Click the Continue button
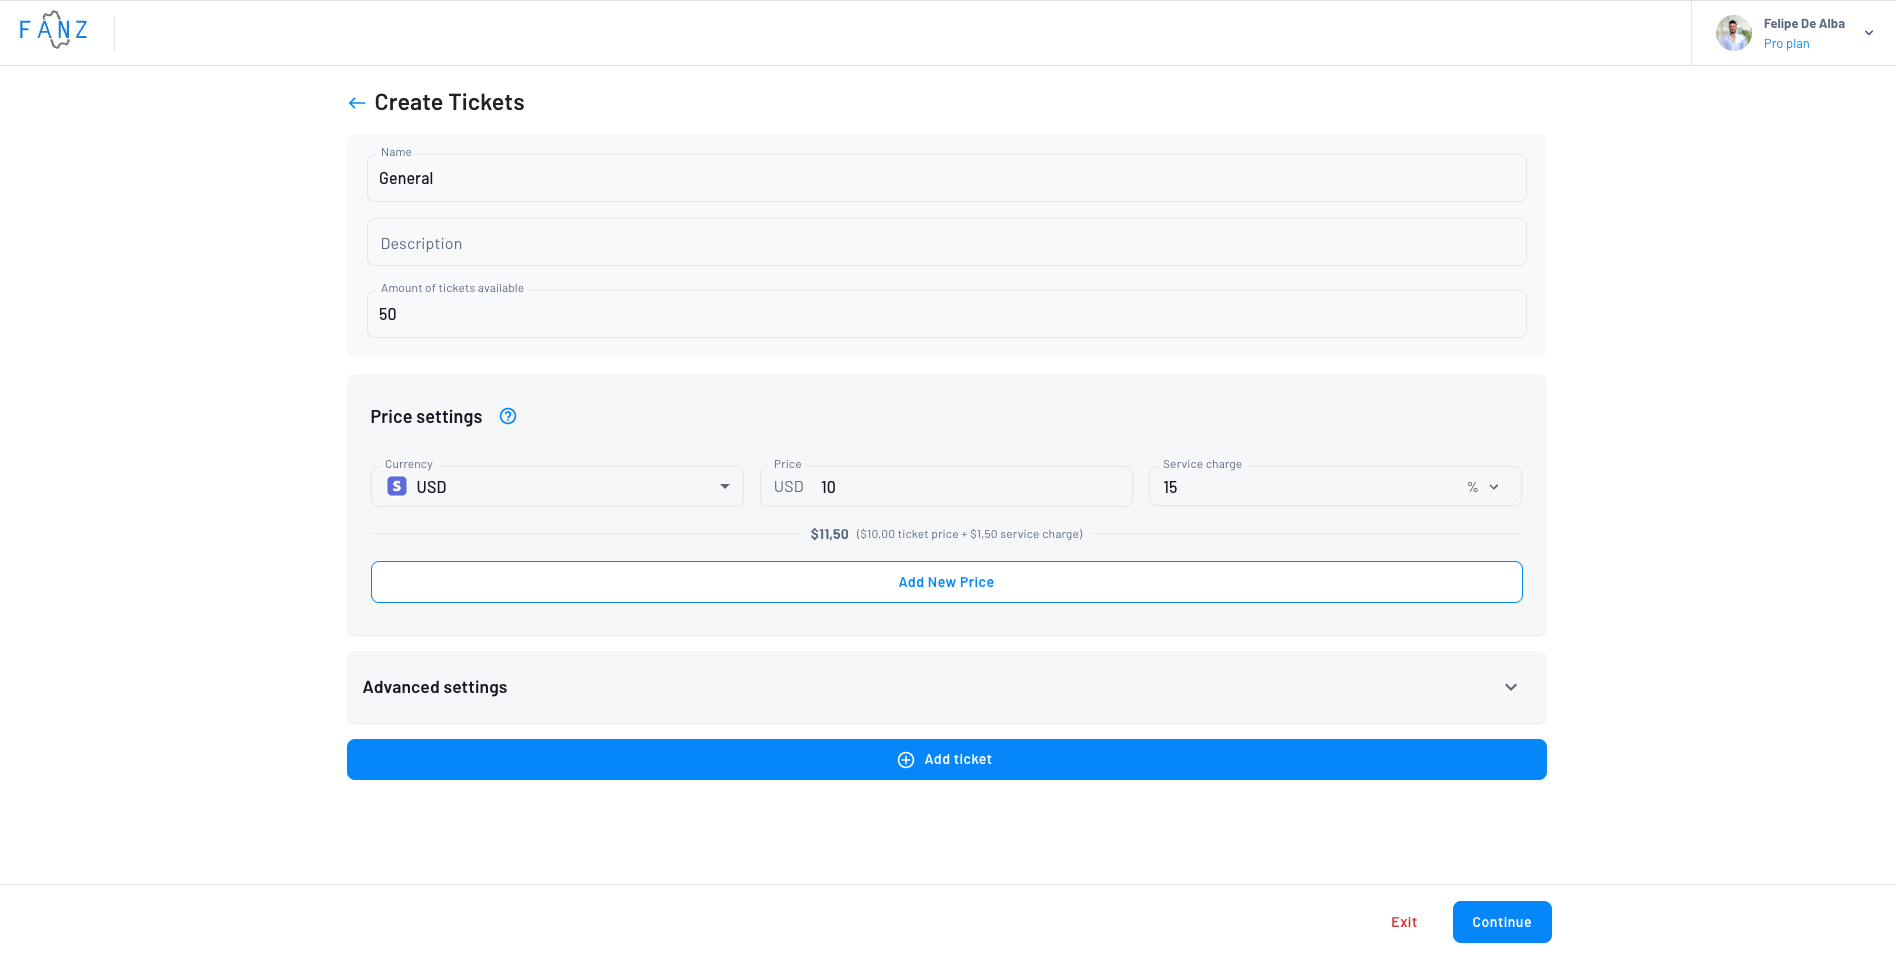This screenshot has width=1896, height=956. [1501, 922]
